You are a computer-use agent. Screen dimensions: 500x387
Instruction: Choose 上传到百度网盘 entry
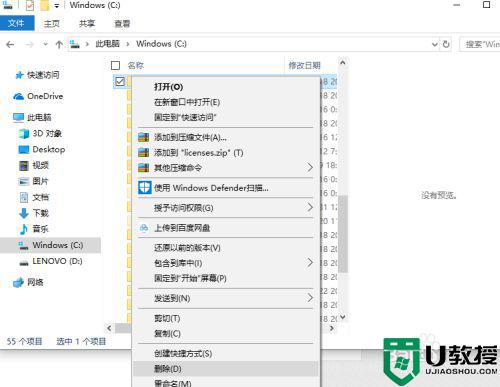point(225,228)
